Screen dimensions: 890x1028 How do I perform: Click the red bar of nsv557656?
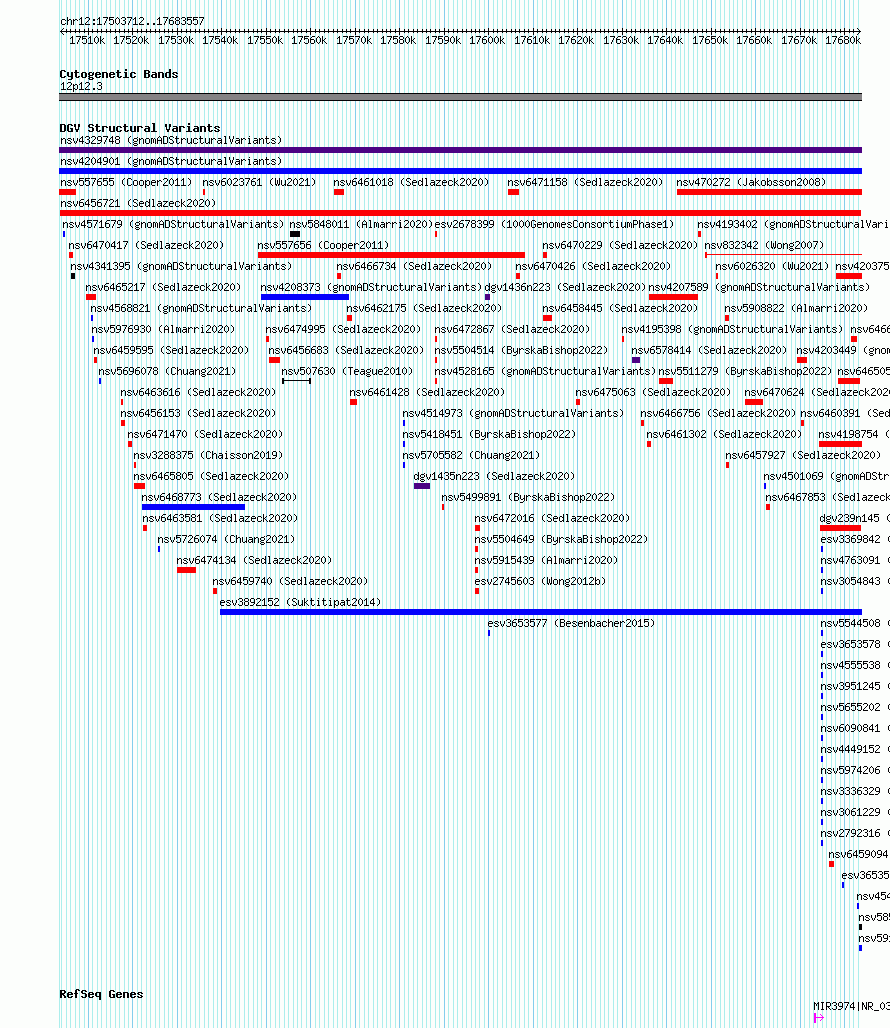391,255
